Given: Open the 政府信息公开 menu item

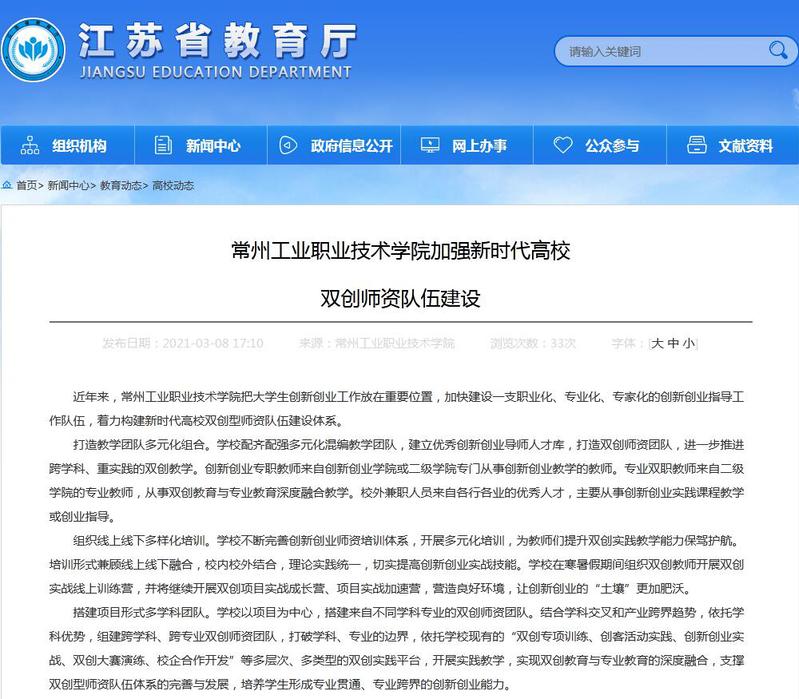Looking at the screenshot, I should [351, 146].
